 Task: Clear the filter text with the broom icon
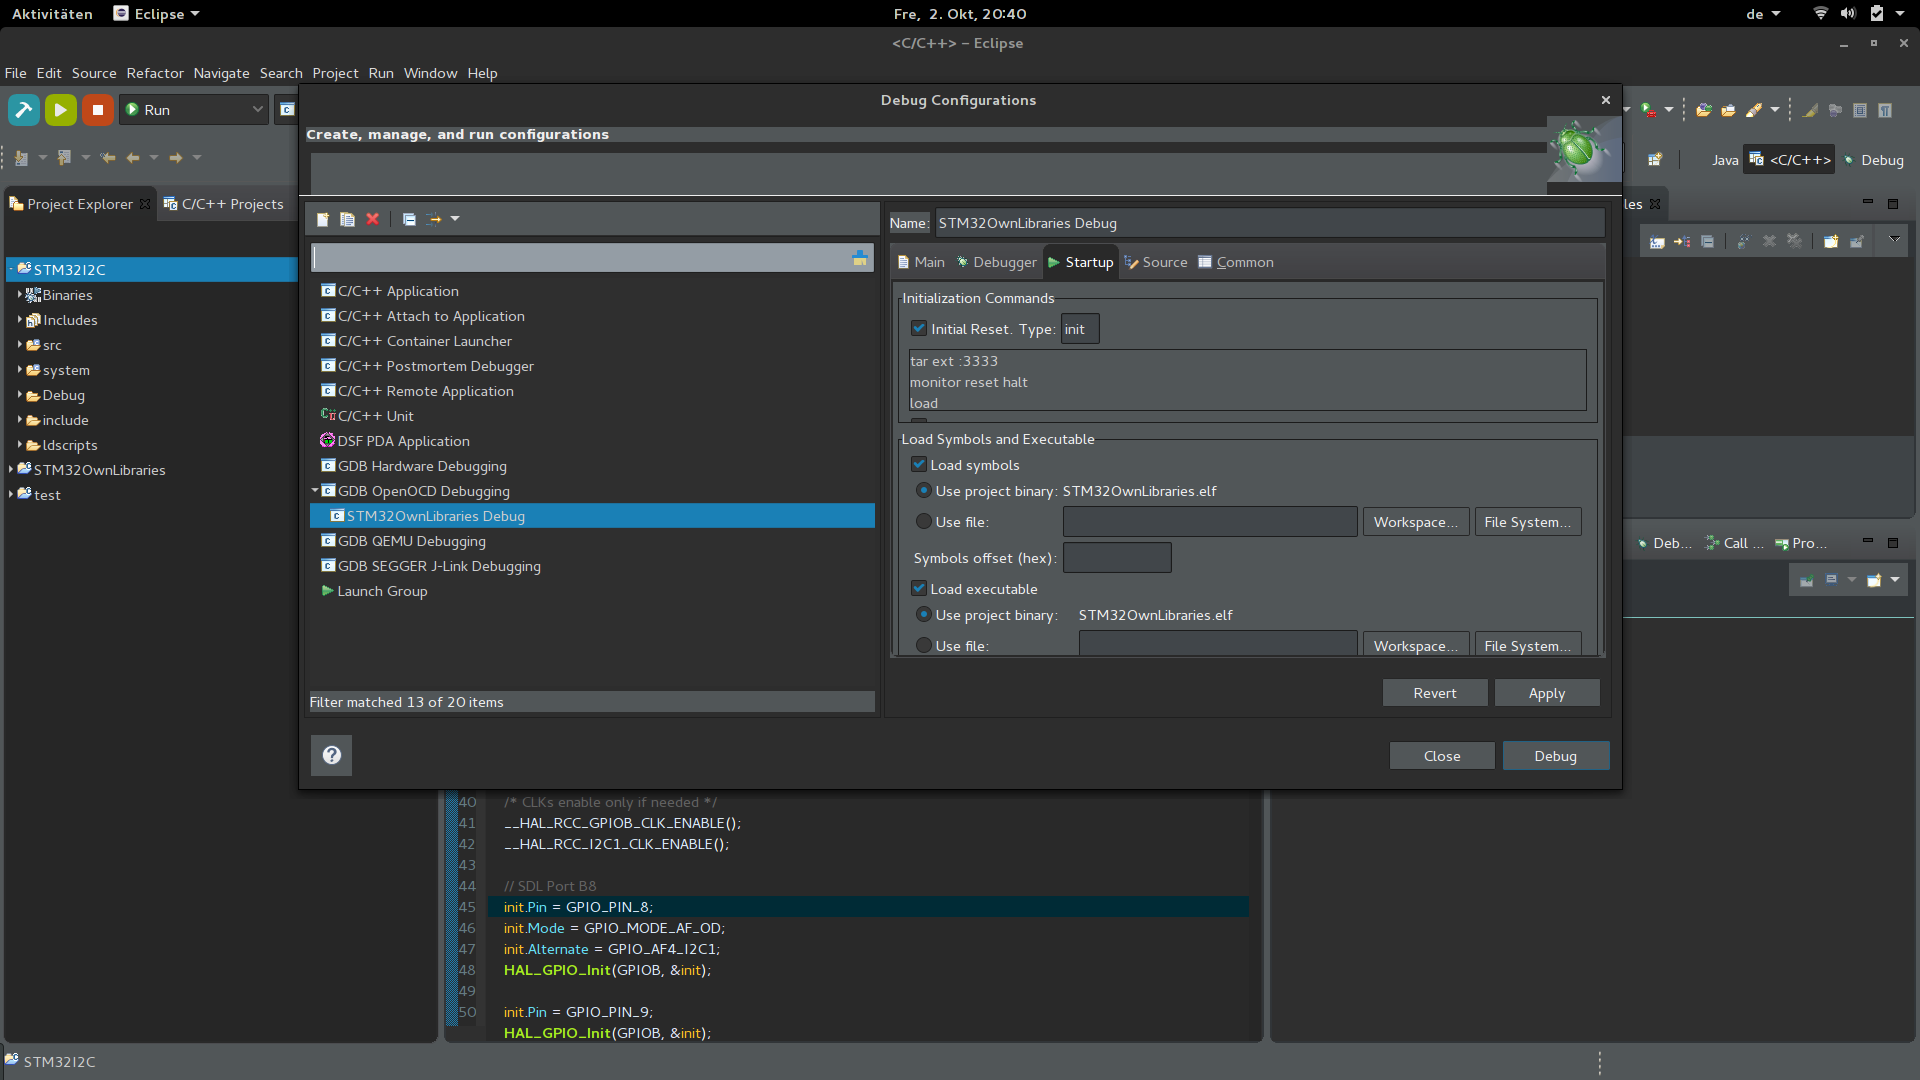859,258
